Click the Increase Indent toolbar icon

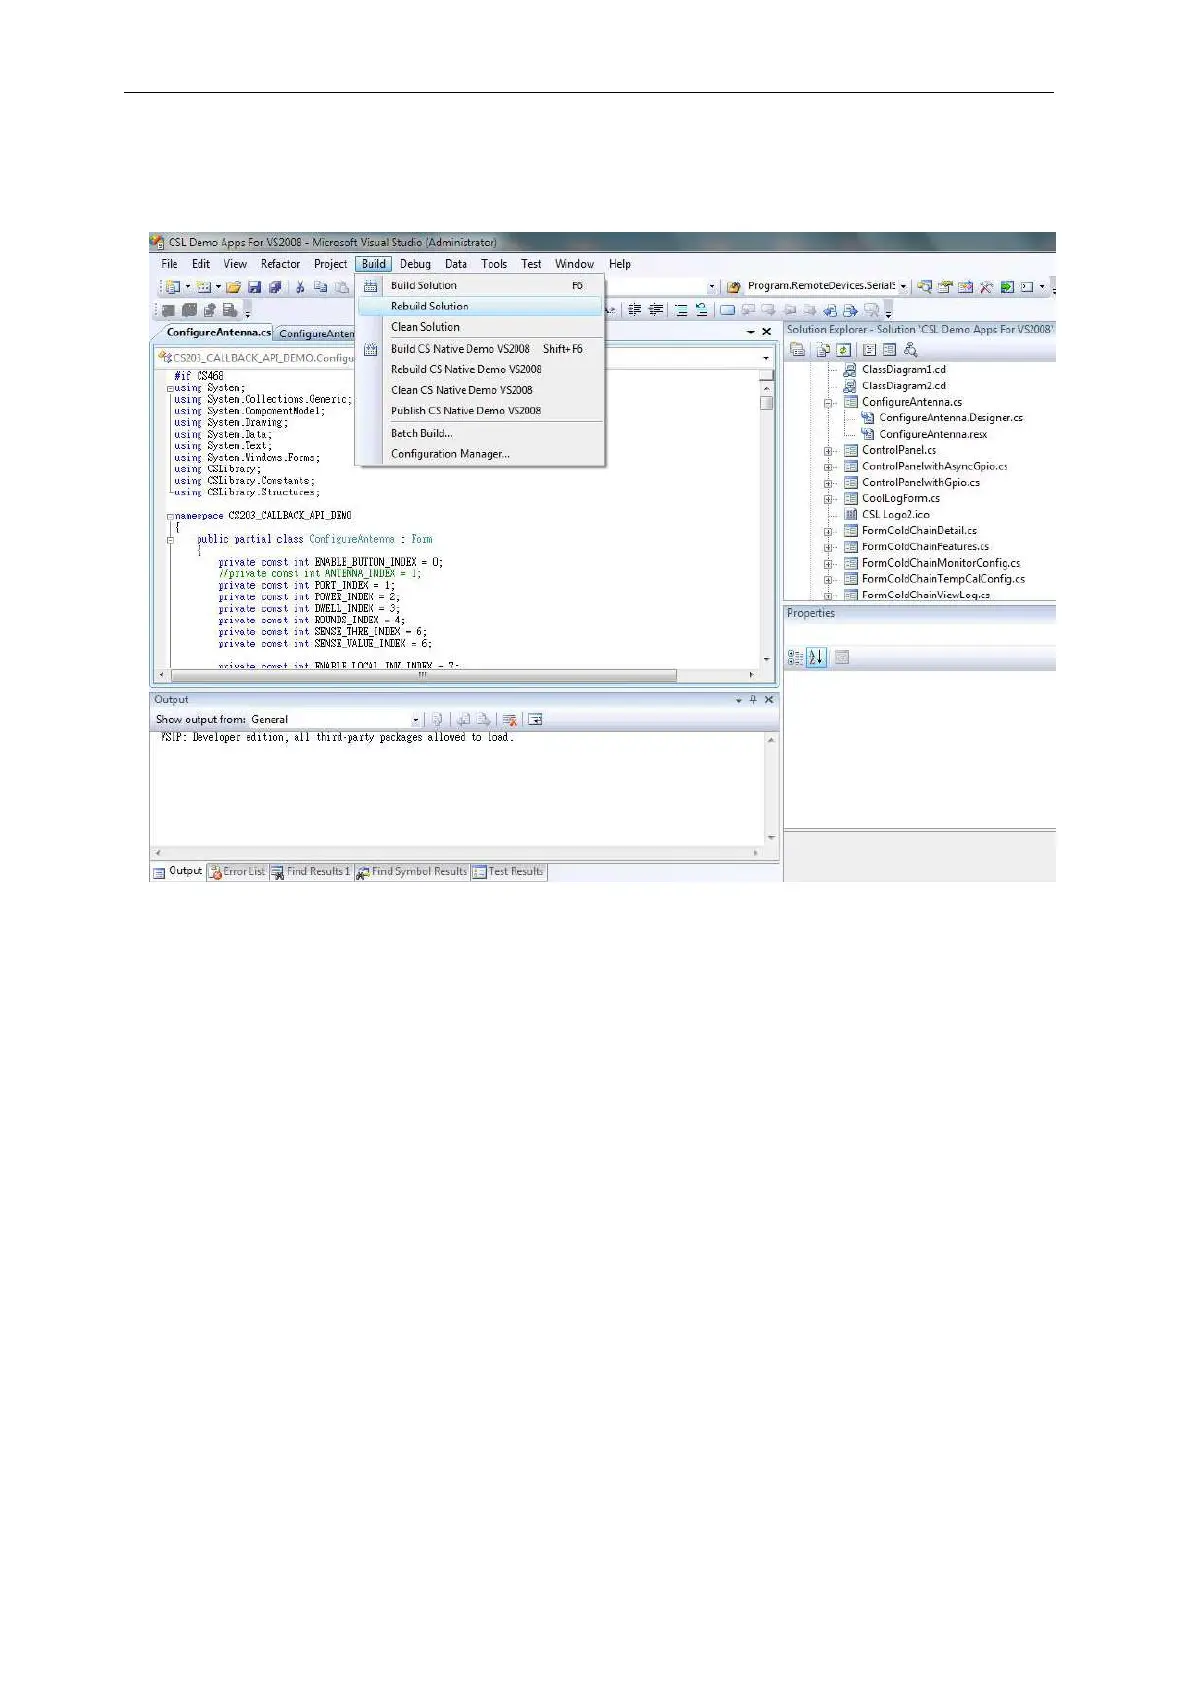pyautogui.click(x=656, y=310)
